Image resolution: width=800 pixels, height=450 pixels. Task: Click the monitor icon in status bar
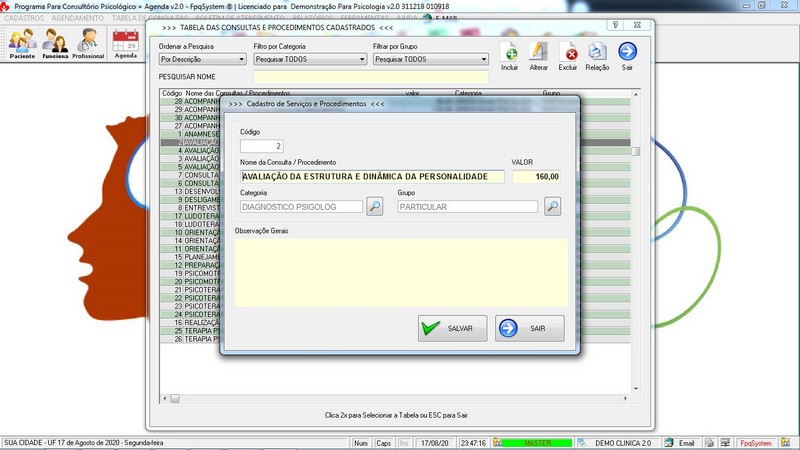(725, 443)
